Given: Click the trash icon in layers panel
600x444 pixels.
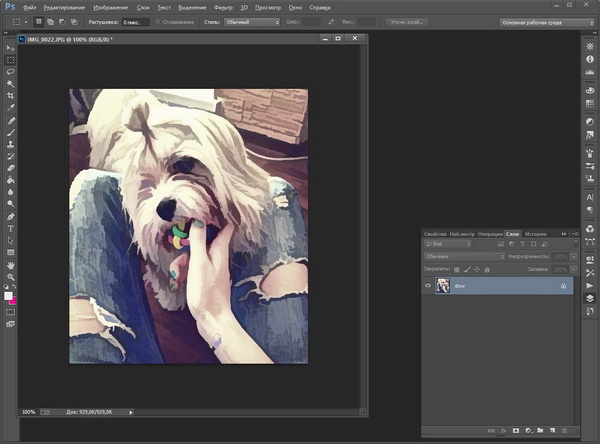Looking at the screenshot, I should click(x=566, y=431).
